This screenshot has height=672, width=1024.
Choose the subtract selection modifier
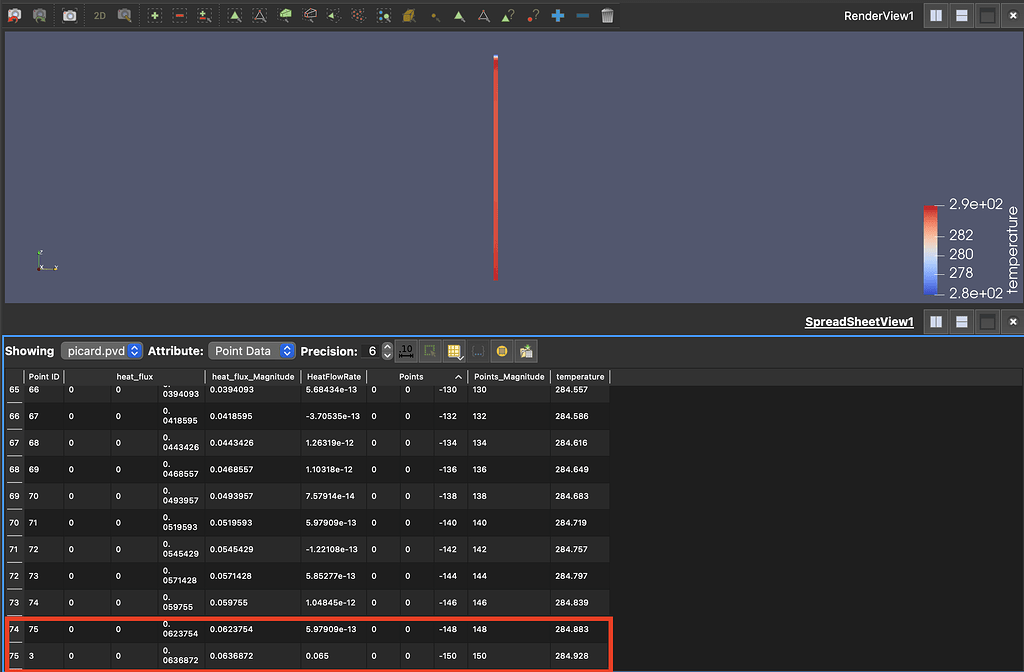[x=180, y=16]
